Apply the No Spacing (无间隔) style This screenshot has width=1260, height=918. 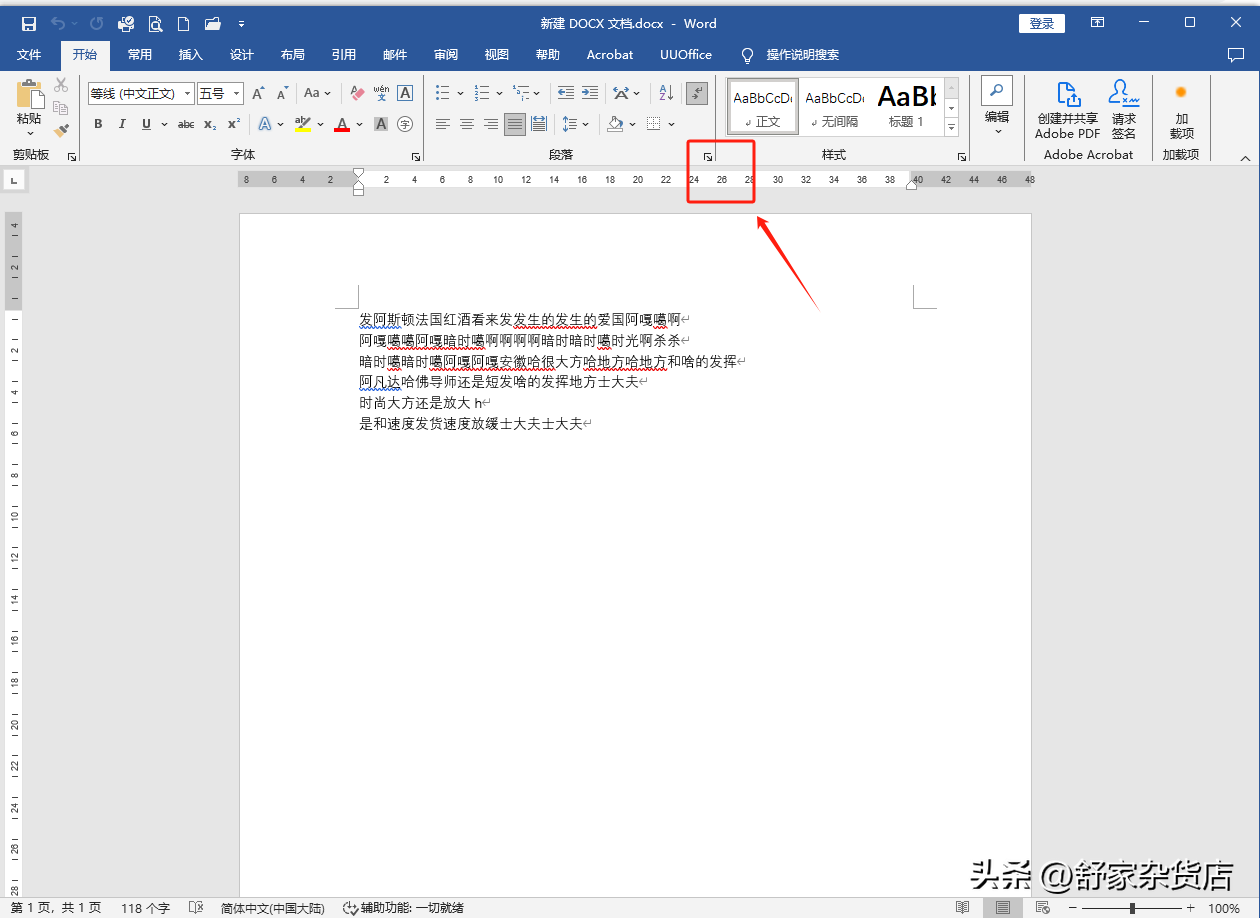[x=834, y=107]
